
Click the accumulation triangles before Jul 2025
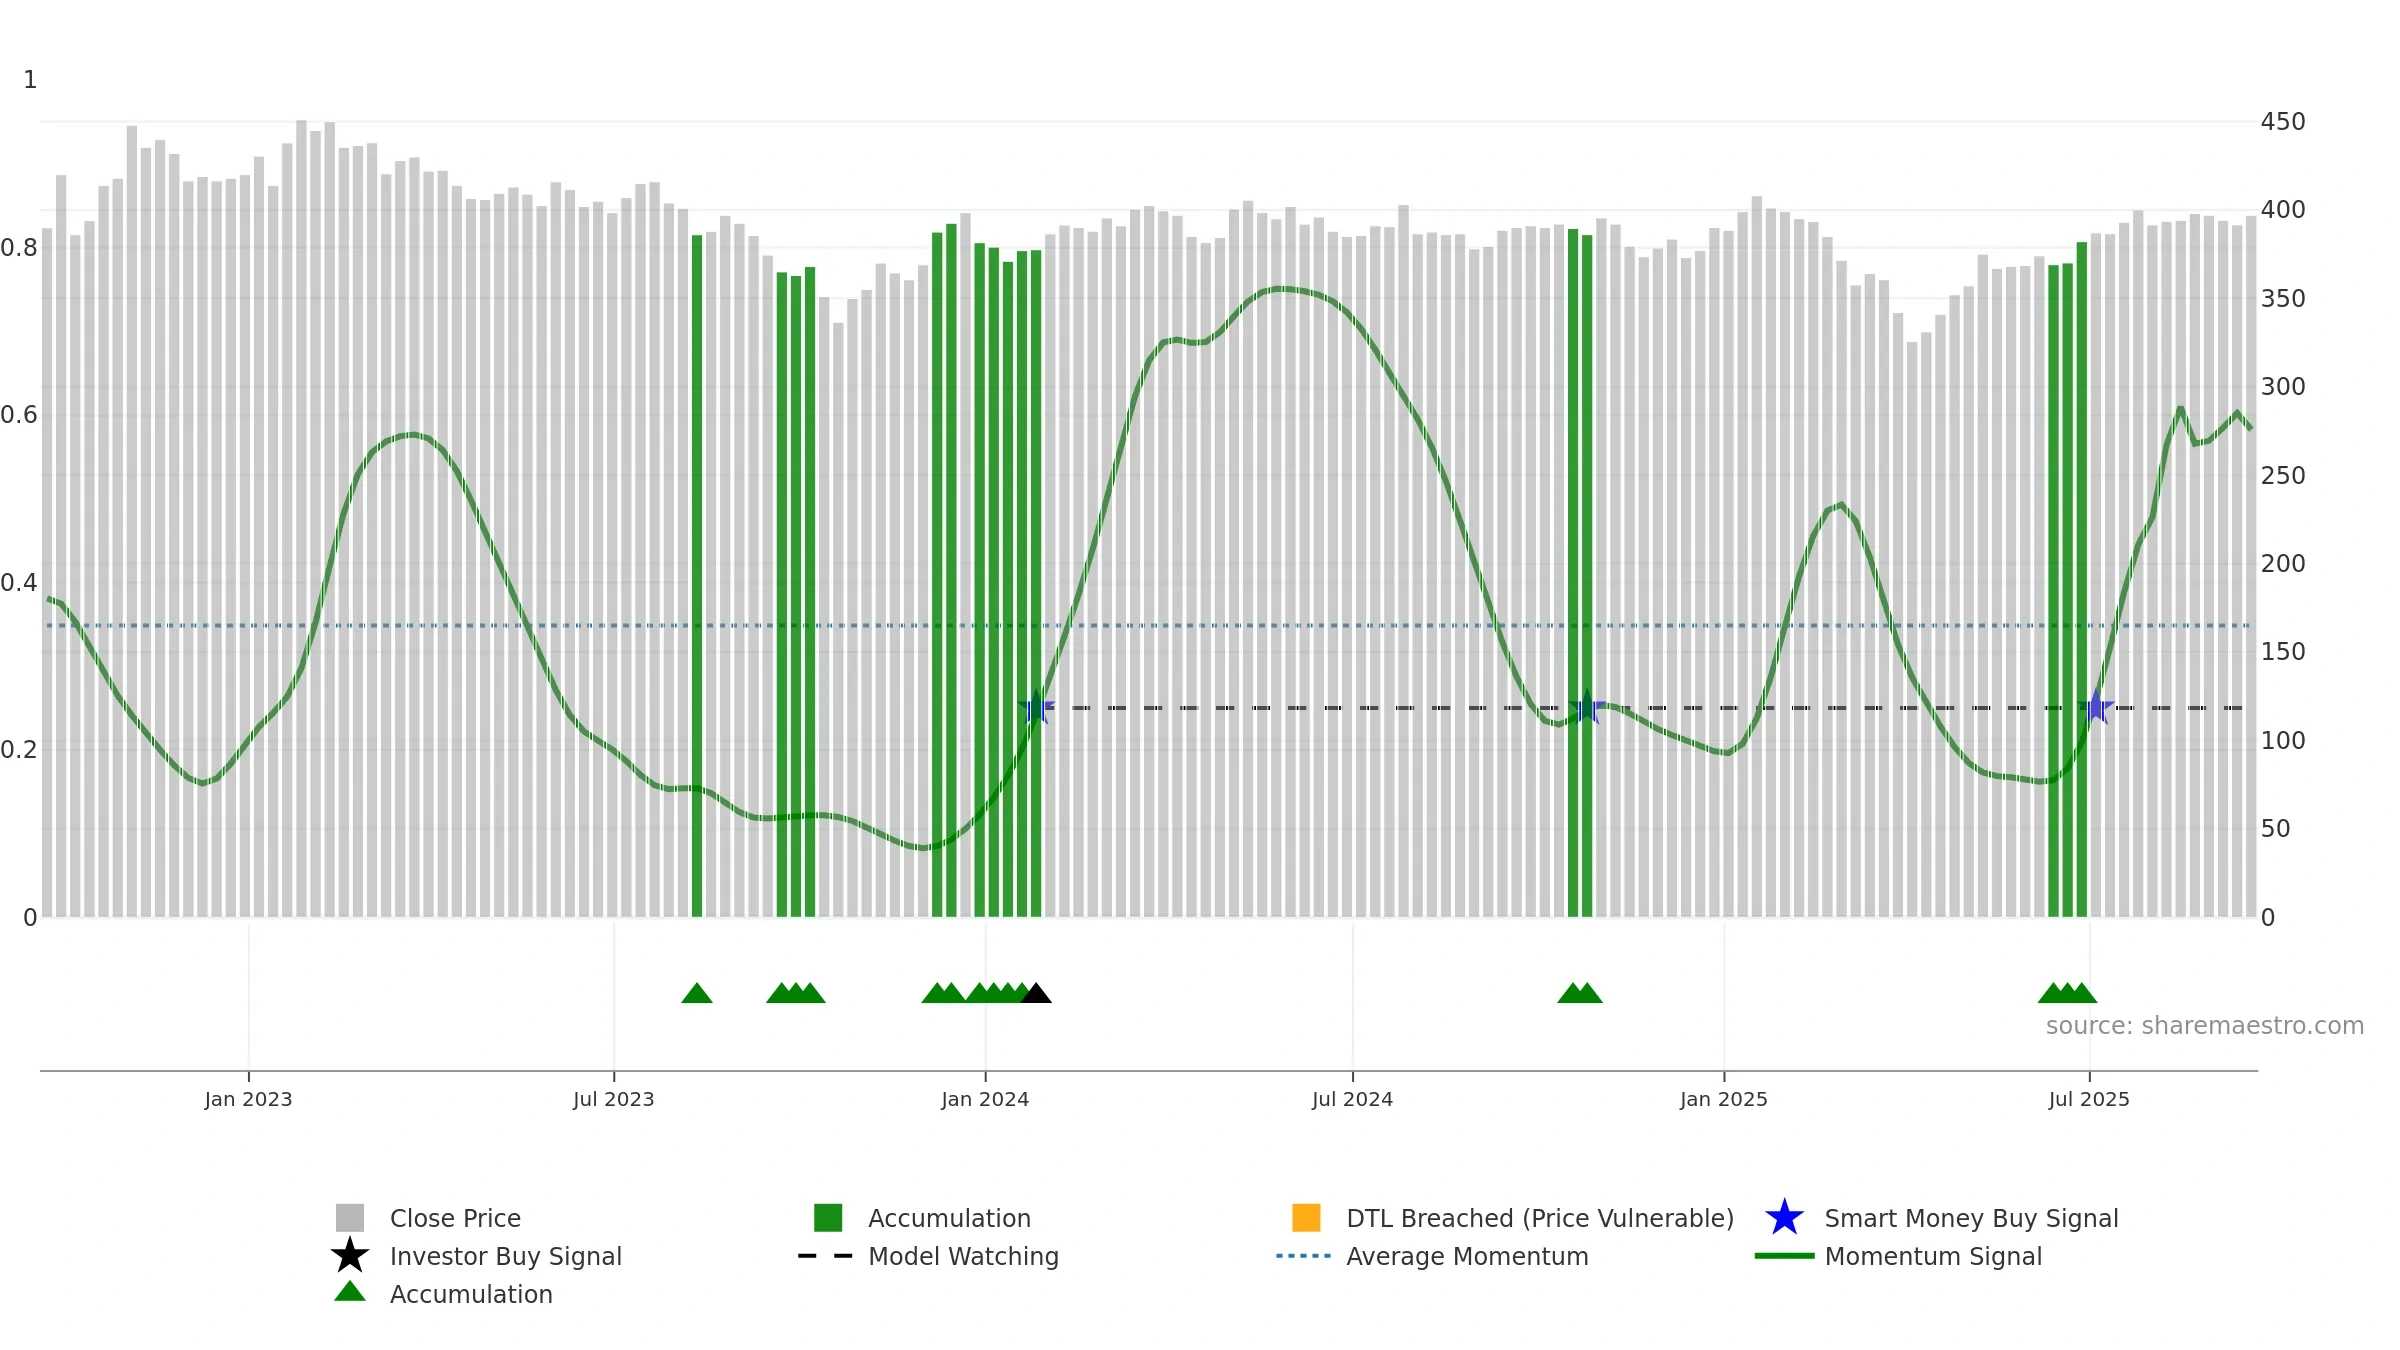[2067, 993]
